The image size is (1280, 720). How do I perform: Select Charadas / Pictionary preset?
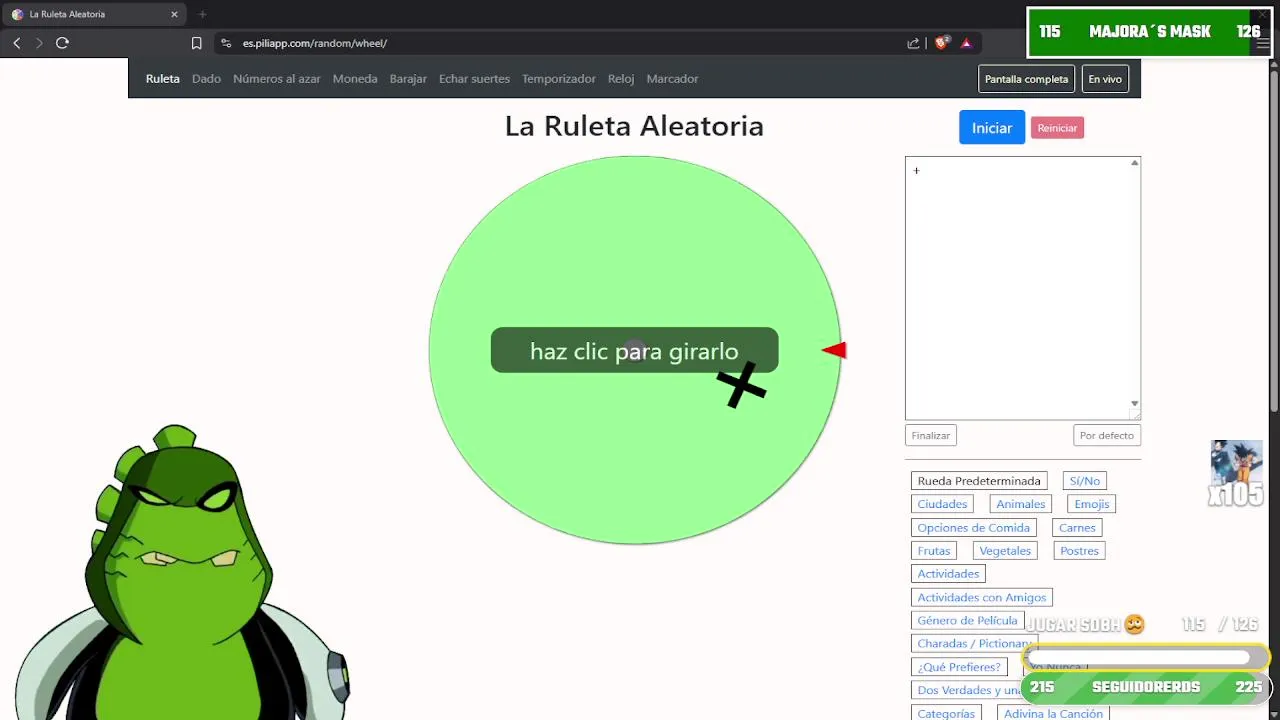[974, 644]
